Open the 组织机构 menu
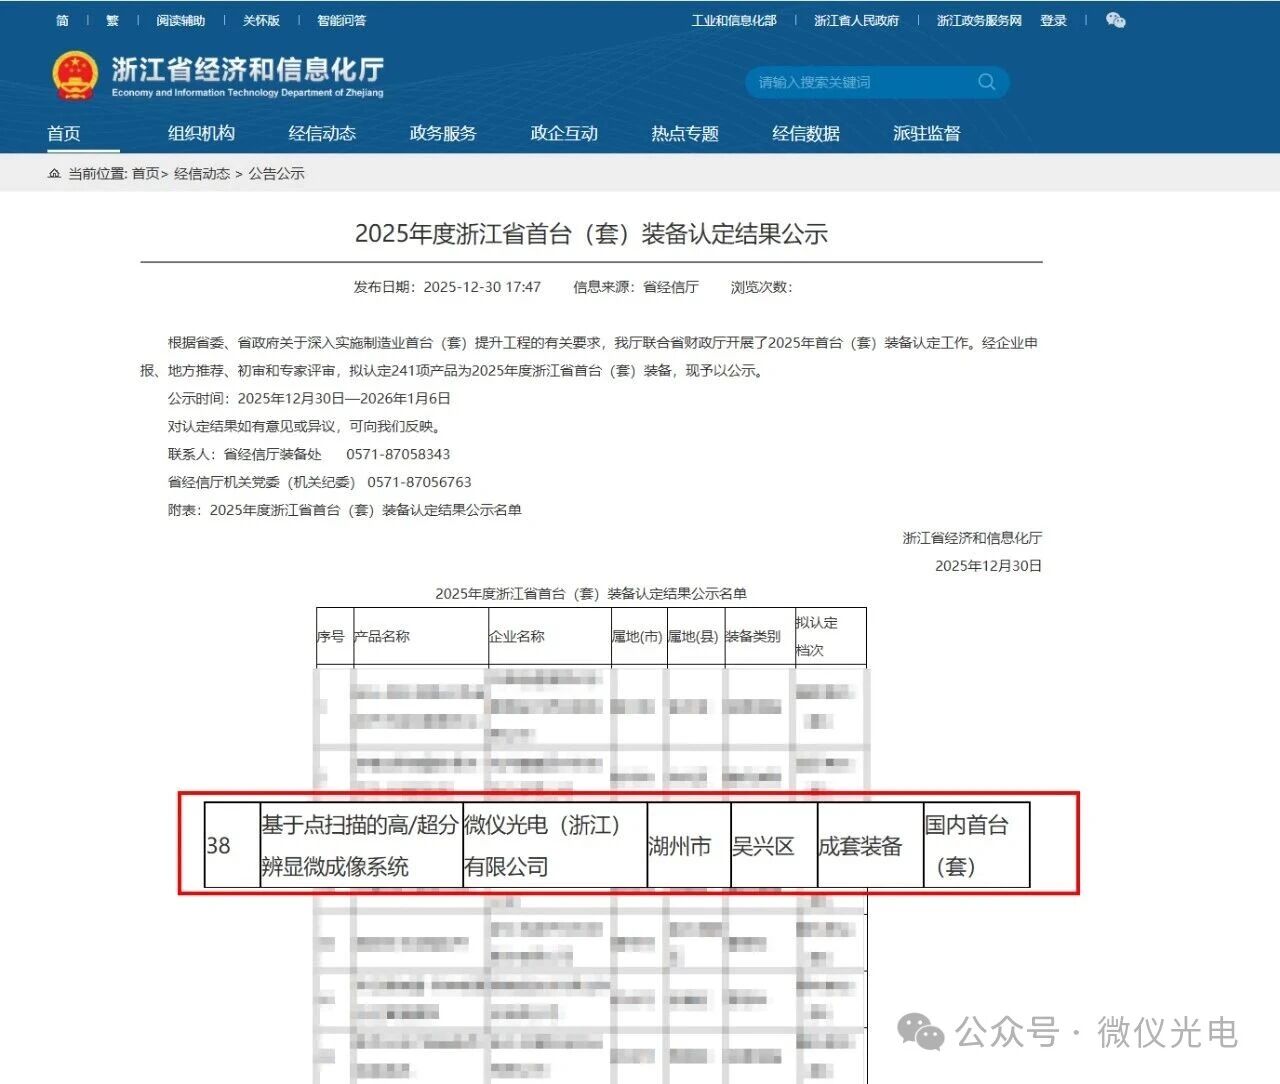 (201, 133)
